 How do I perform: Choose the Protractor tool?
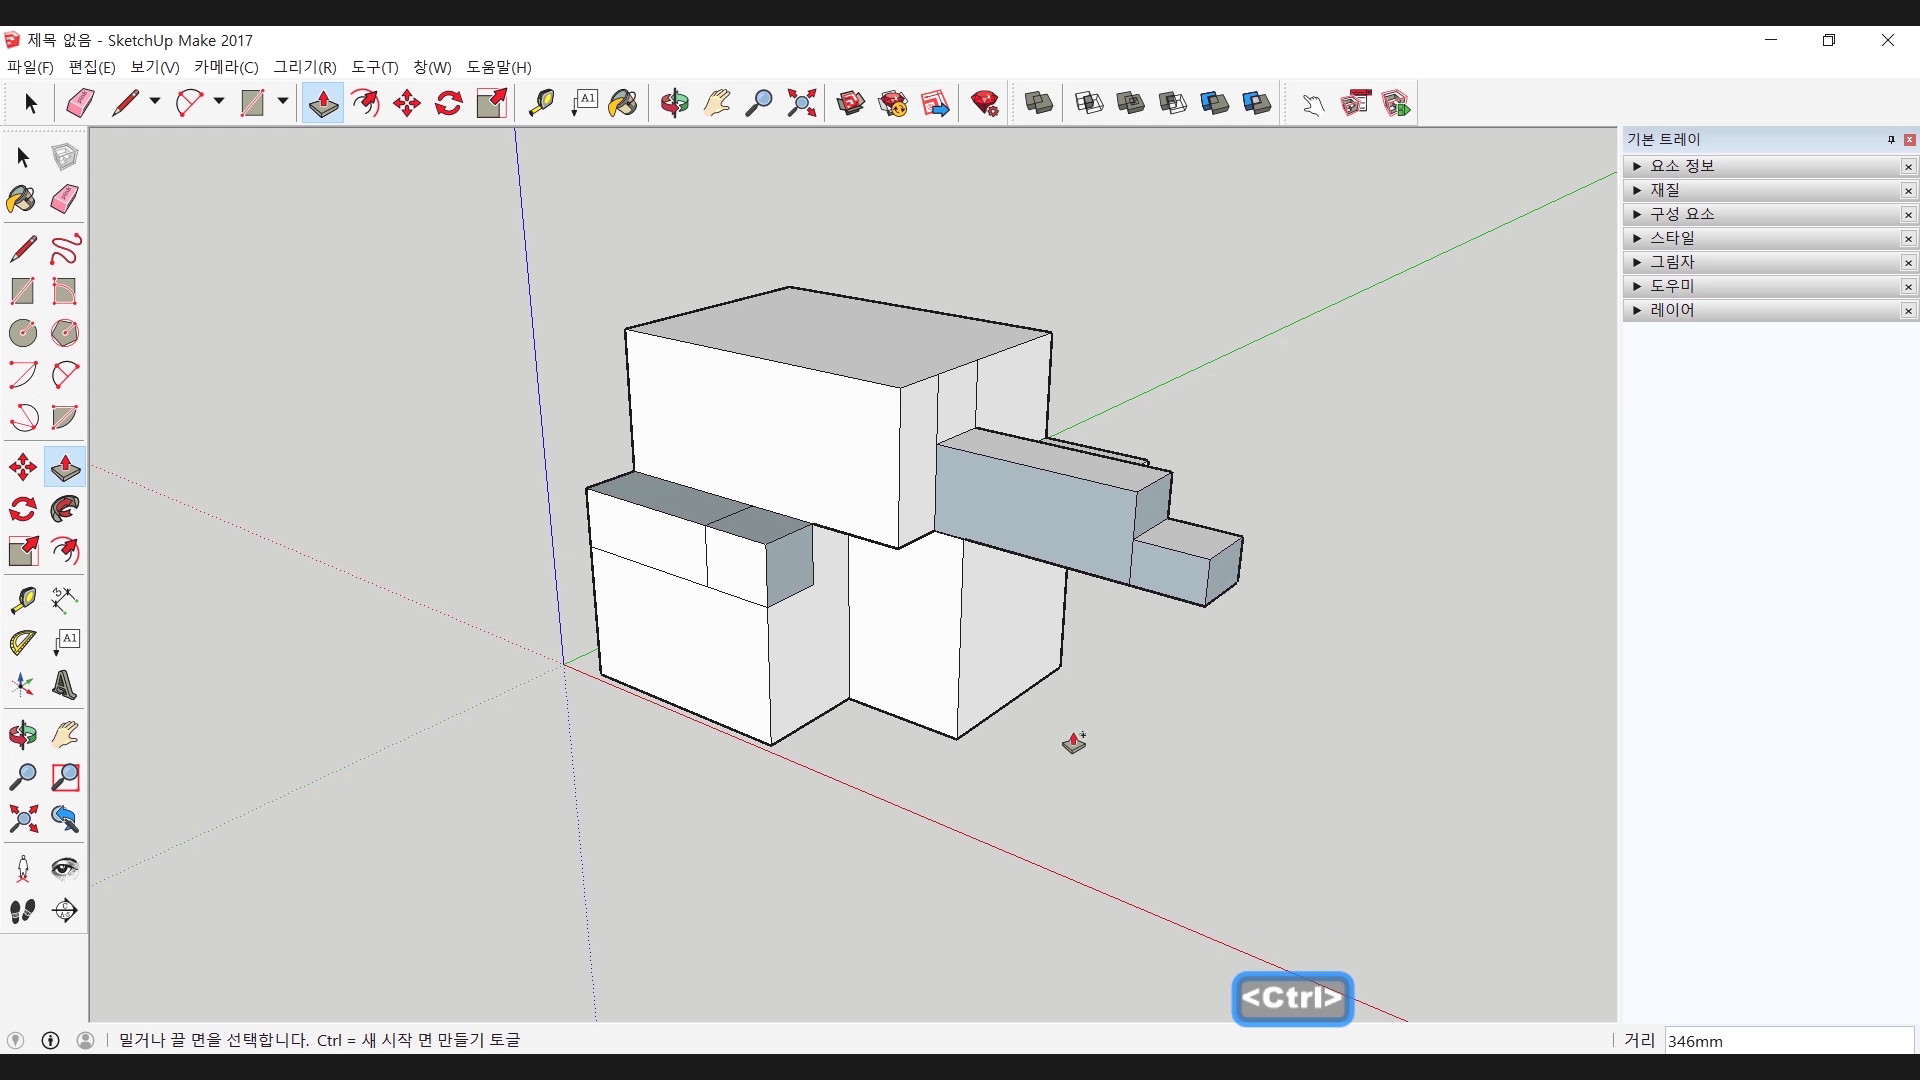pos(22,642)
